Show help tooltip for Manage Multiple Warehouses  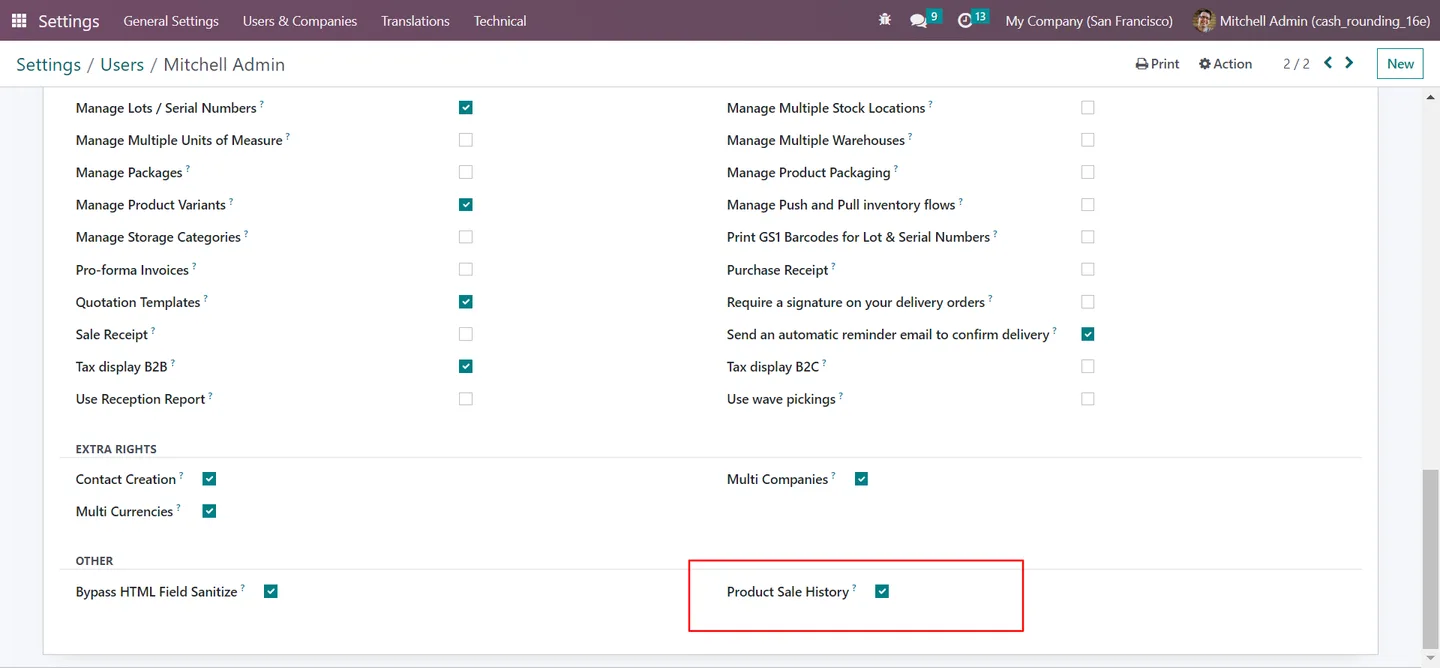[x=910, y=136]
